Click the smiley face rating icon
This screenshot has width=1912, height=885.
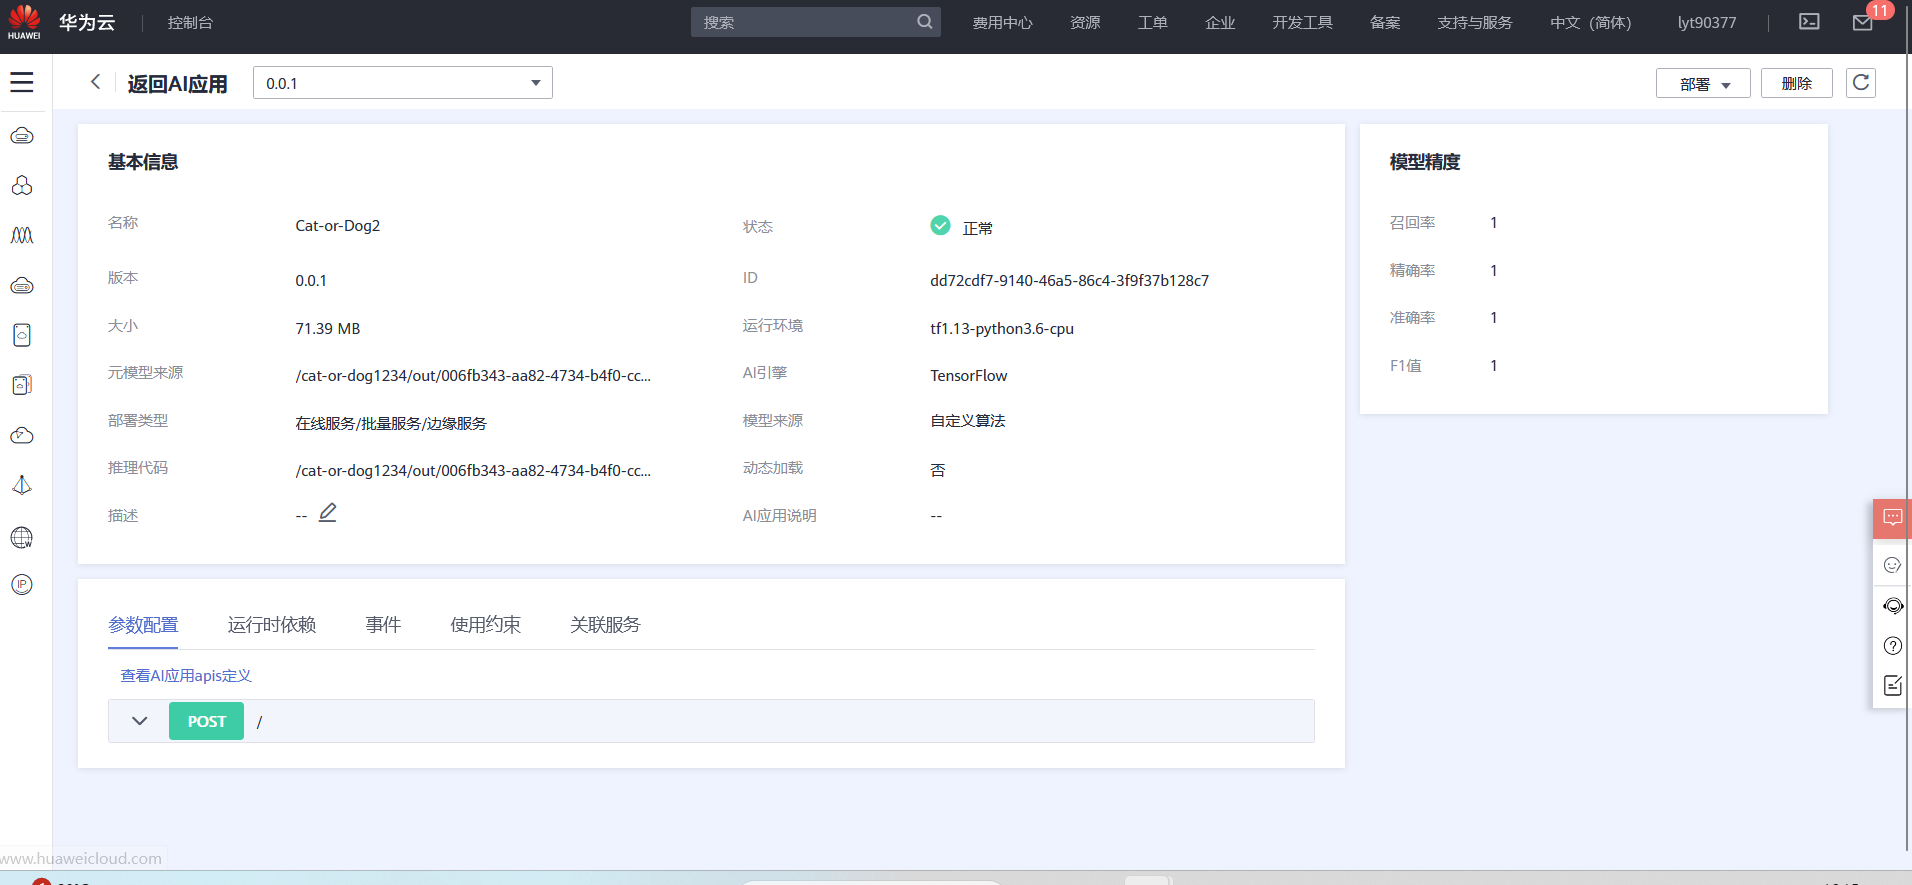1892,565
